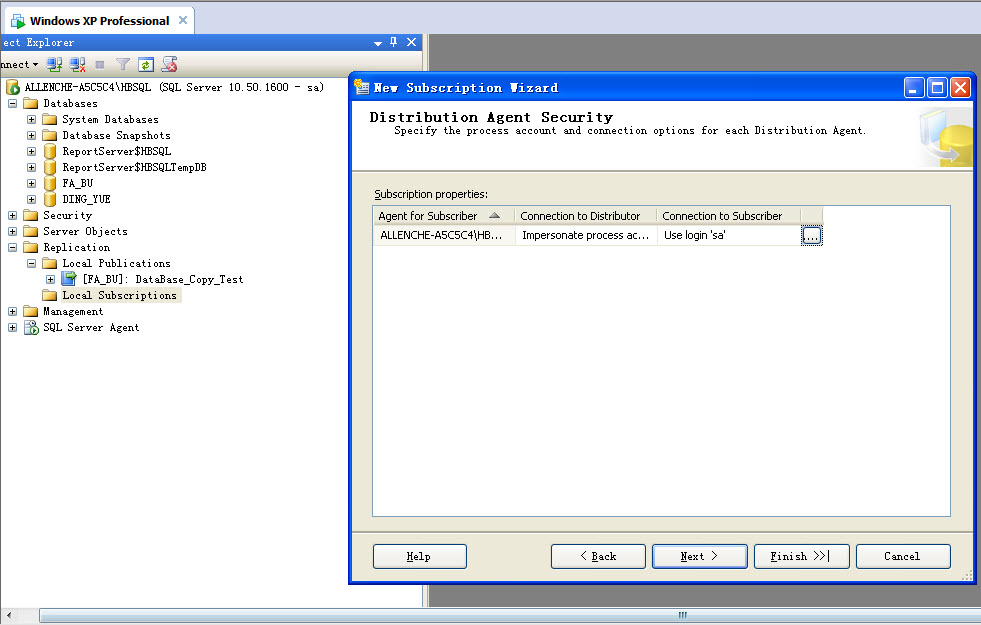The image size is (981, 625).
Task: Expand the ReportServer$HBSQL node
Action: (x=31, y=151)
